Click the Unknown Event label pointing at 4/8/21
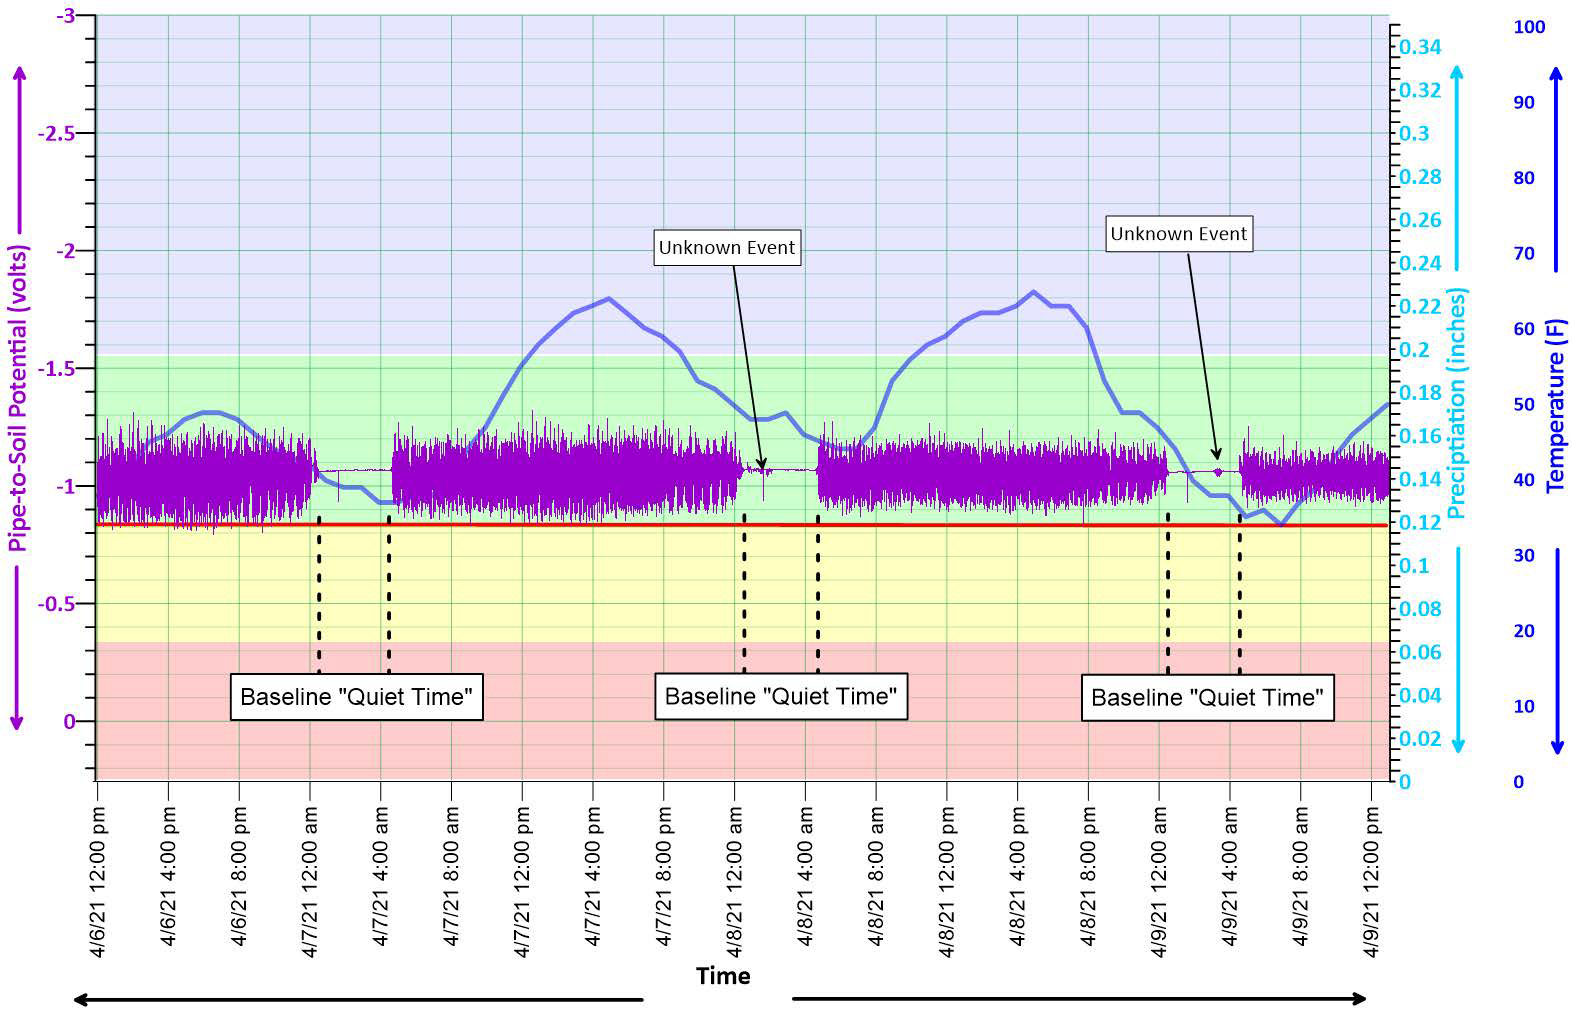This screenshot has width=1572, height=1019. (x=726, y=248)
